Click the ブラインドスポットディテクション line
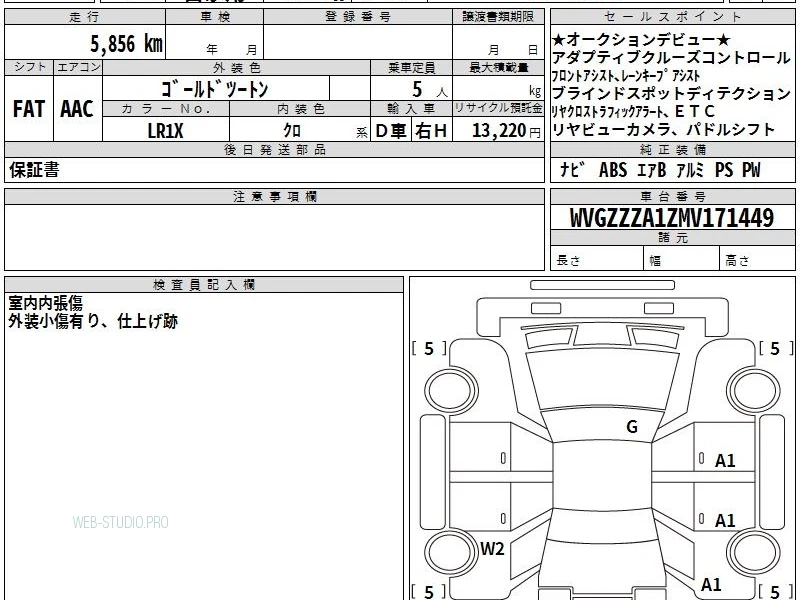 point(671,93)
